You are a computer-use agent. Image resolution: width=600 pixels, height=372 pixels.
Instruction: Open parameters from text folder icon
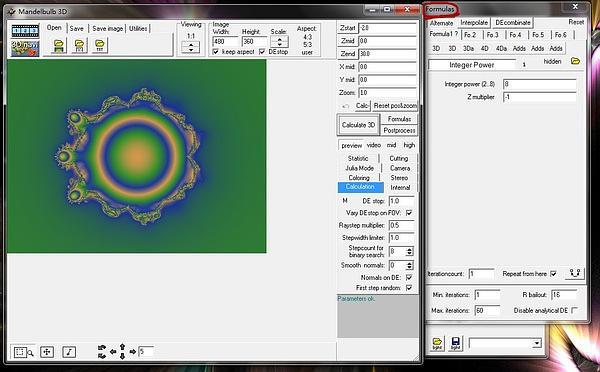[x=99, y=46]
